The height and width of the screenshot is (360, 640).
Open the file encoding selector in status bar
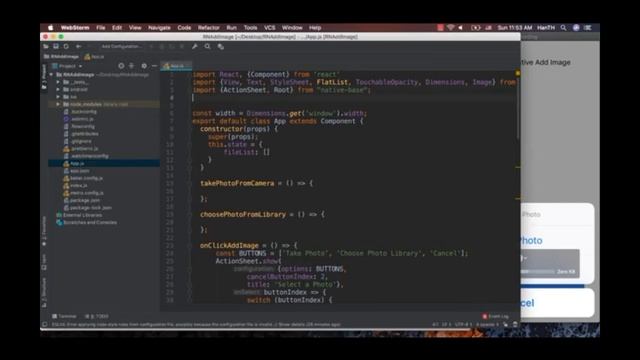point(463,324)
